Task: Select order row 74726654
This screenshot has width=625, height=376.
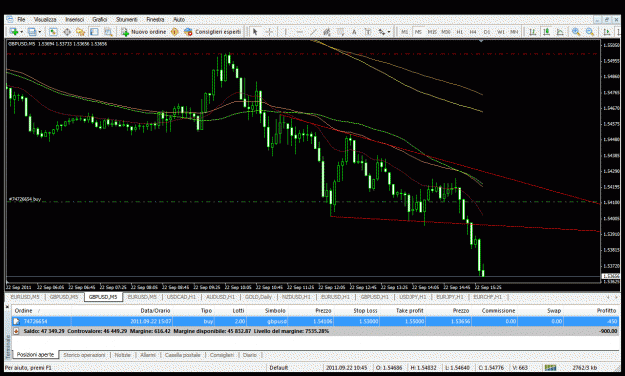Action: [315, 321]
